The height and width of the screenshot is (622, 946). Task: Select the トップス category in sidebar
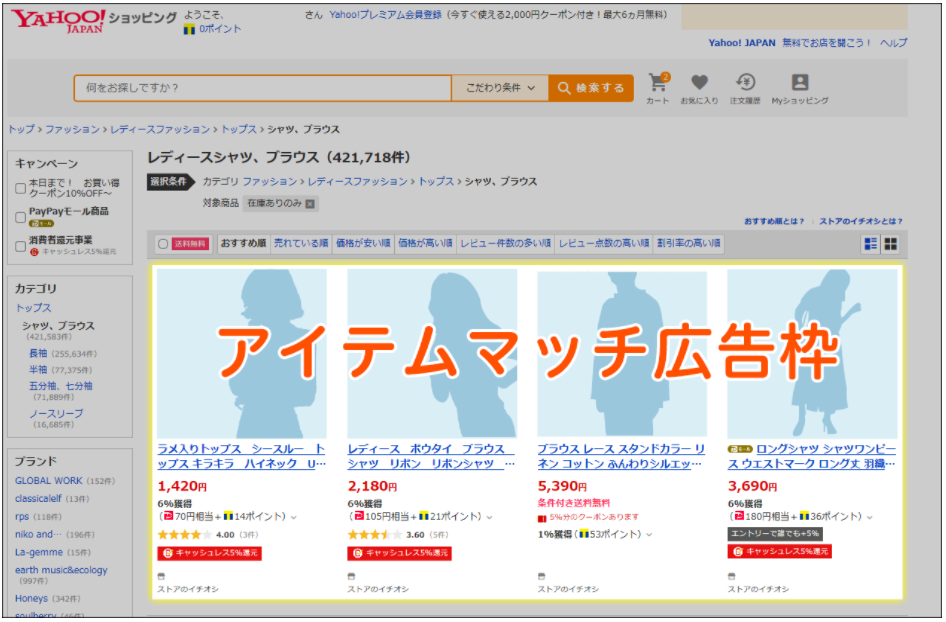tap(33, 308)
